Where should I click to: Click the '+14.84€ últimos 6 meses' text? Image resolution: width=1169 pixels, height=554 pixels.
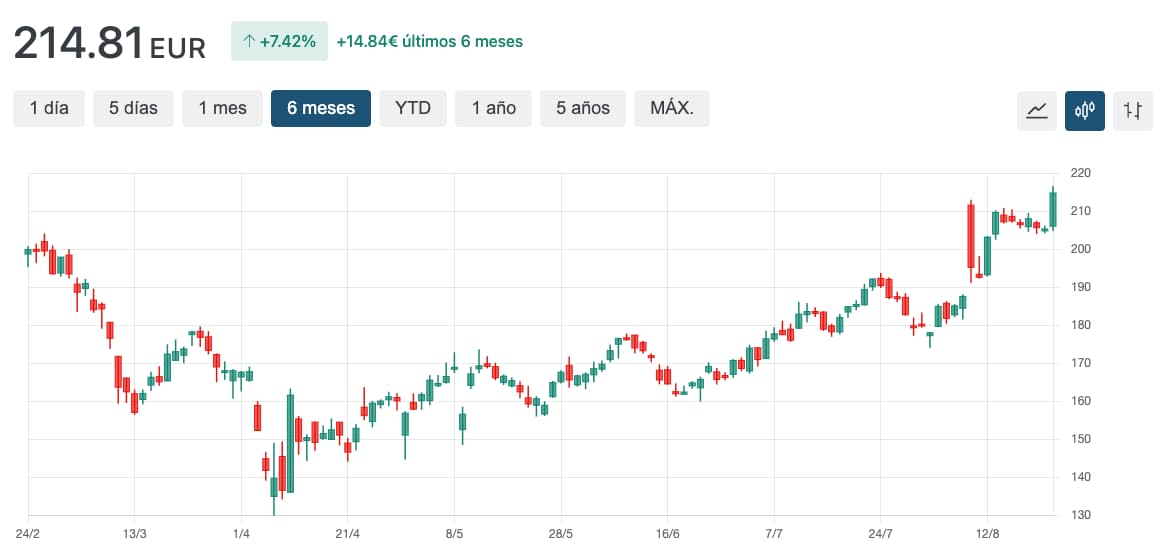(429, 42)
